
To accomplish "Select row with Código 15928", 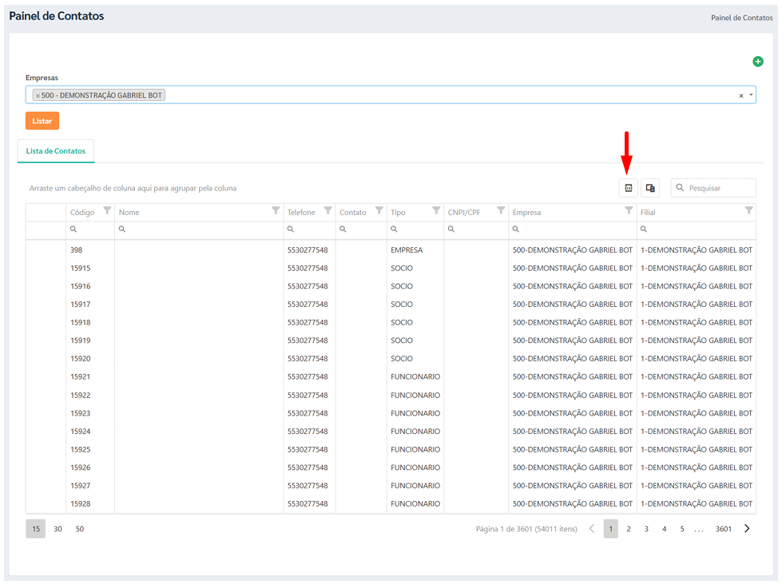I will click(x=390, y=504).
